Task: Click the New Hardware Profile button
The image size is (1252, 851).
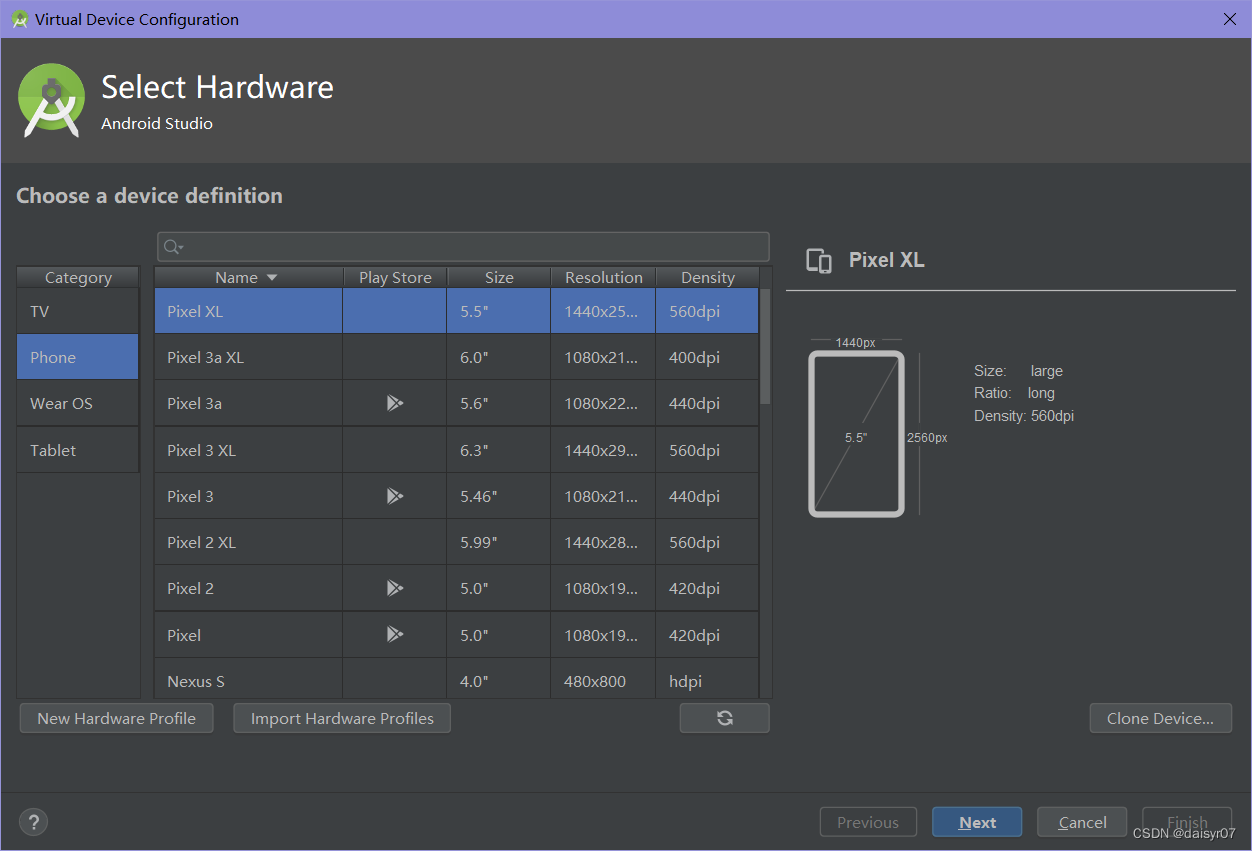Action: (x=116, y=718)
